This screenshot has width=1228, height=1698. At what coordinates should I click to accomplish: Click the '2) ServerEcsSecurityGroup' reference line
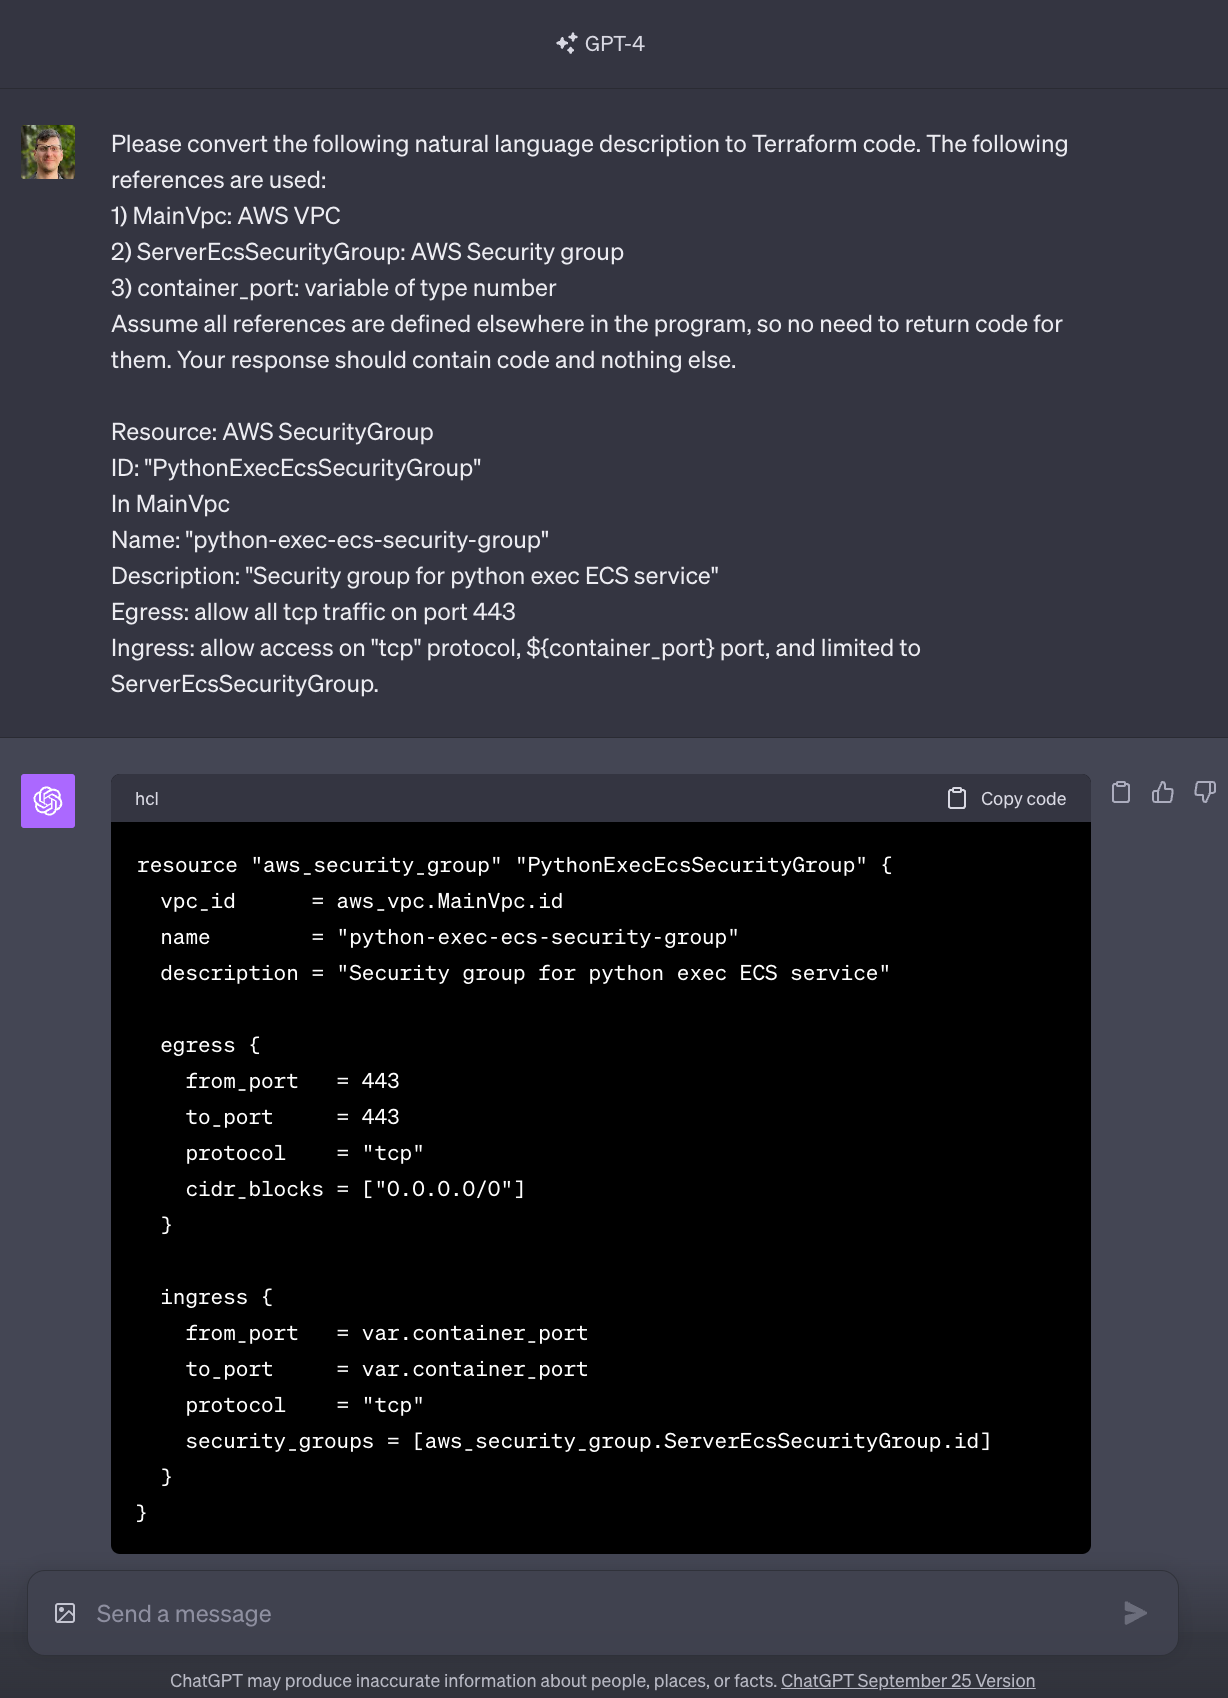point(367,252)
